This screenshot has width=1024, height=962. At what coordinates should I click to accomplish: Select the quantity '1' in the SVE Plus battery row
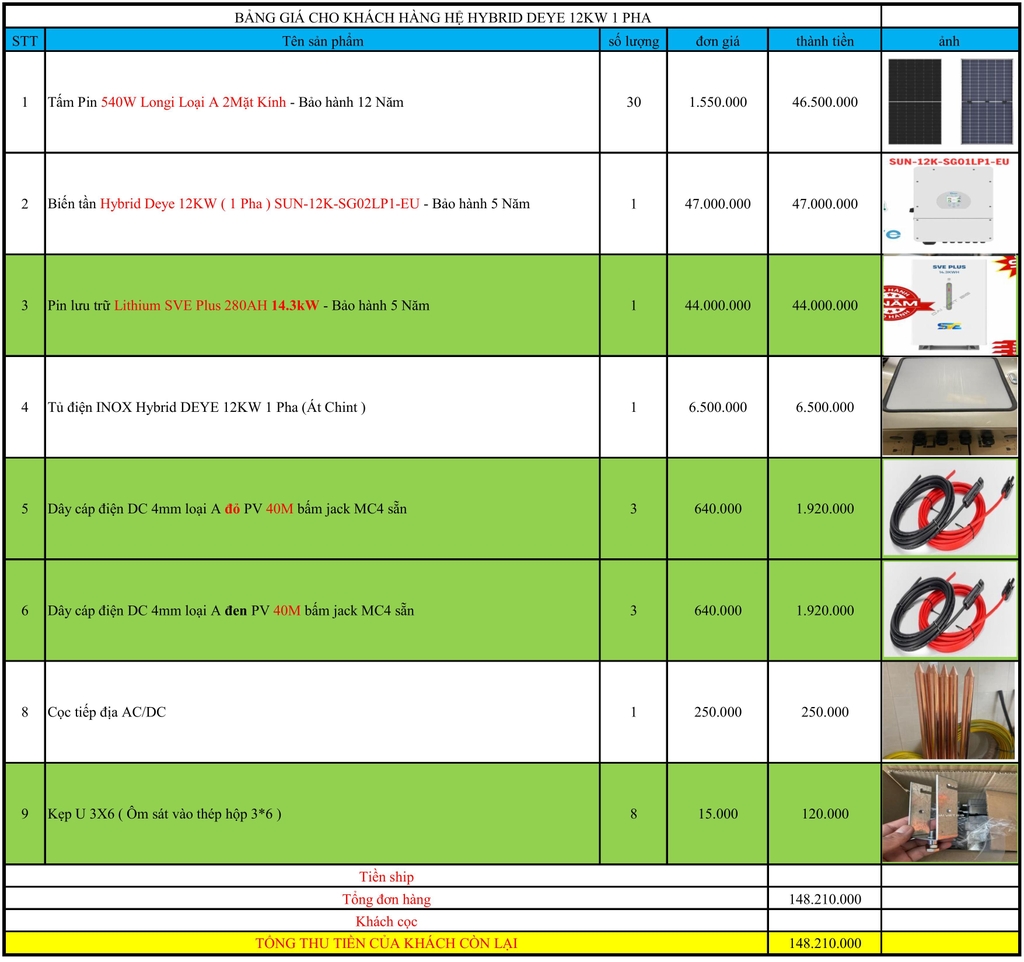click(x=633, y=305)
